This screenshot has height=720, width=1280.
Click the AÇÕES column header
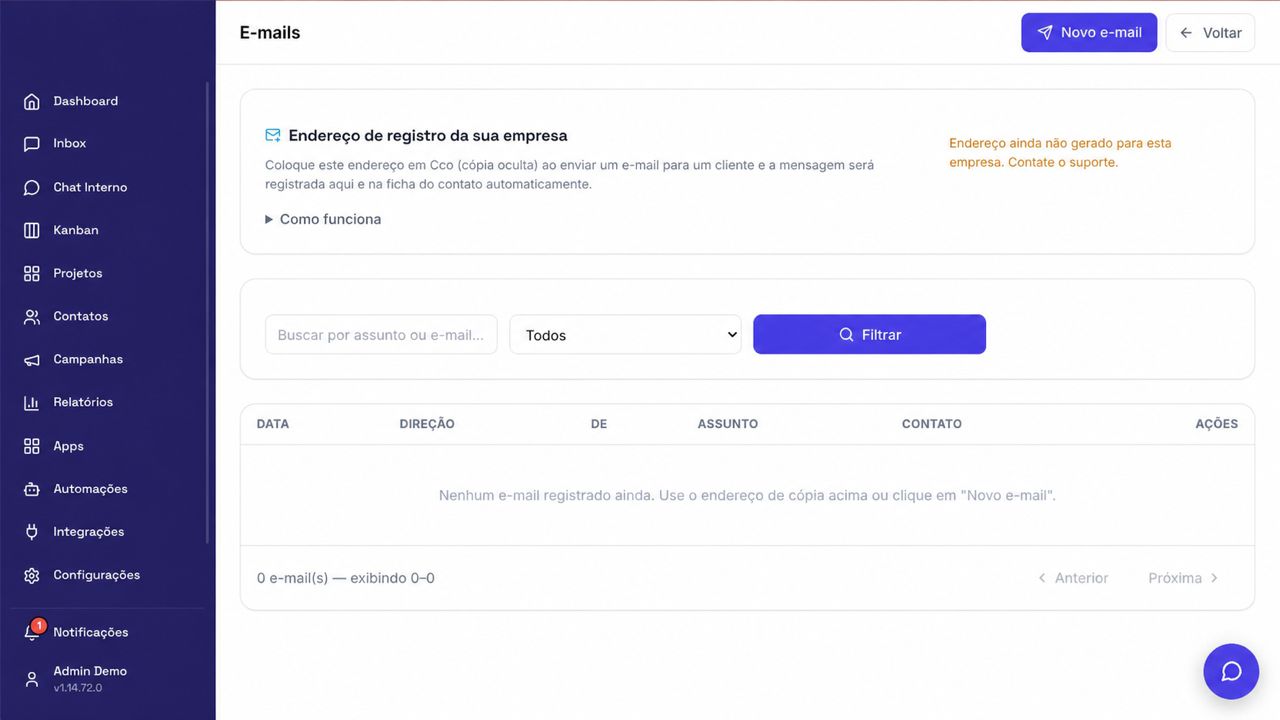pos(1217,424)
